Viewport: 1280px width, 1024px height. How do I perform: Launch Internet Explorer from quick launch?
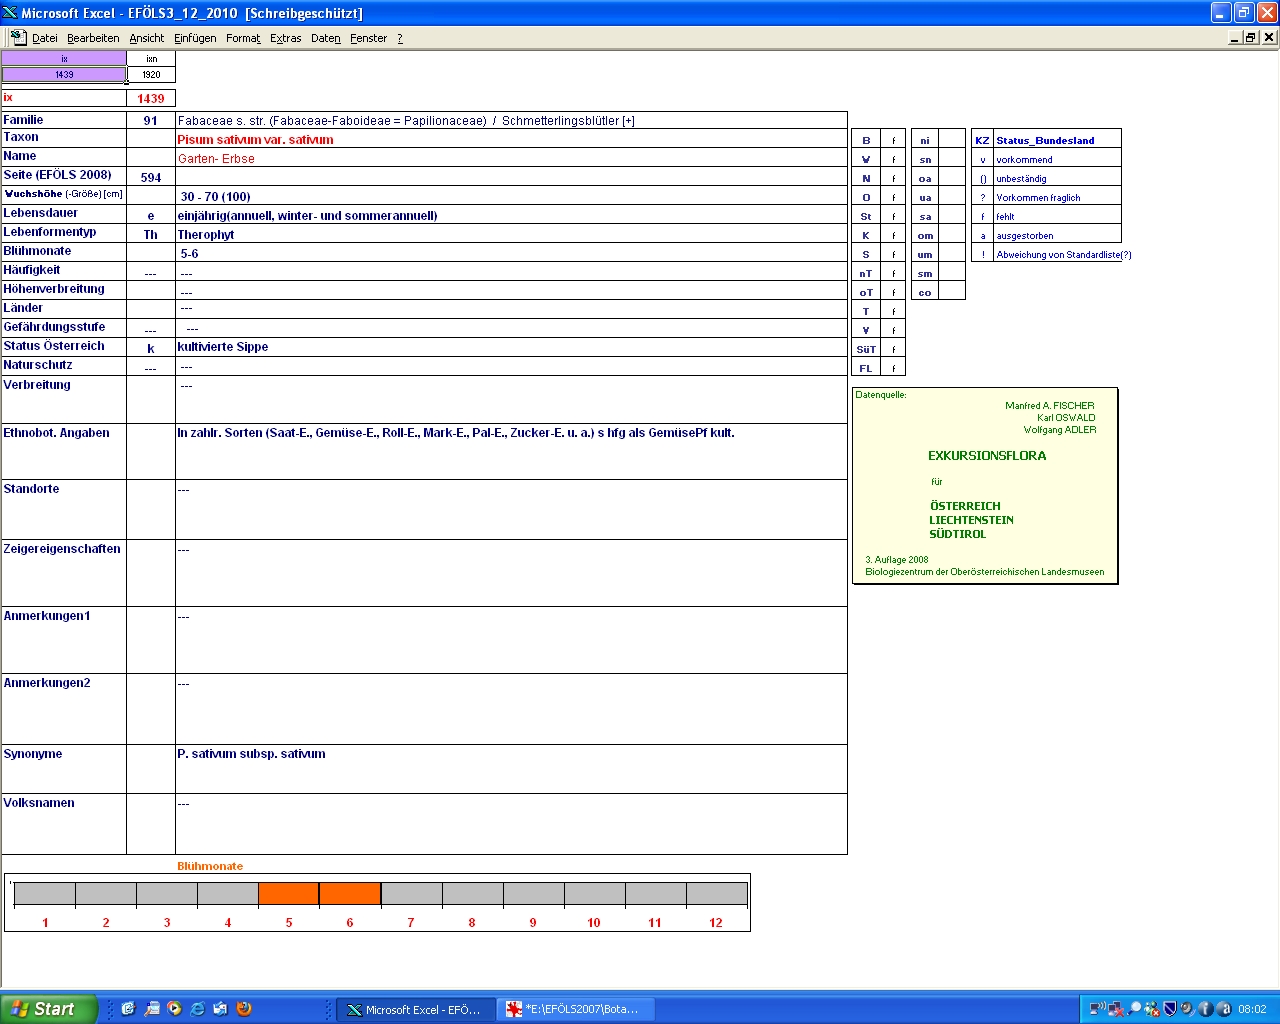pos(197,1009)
